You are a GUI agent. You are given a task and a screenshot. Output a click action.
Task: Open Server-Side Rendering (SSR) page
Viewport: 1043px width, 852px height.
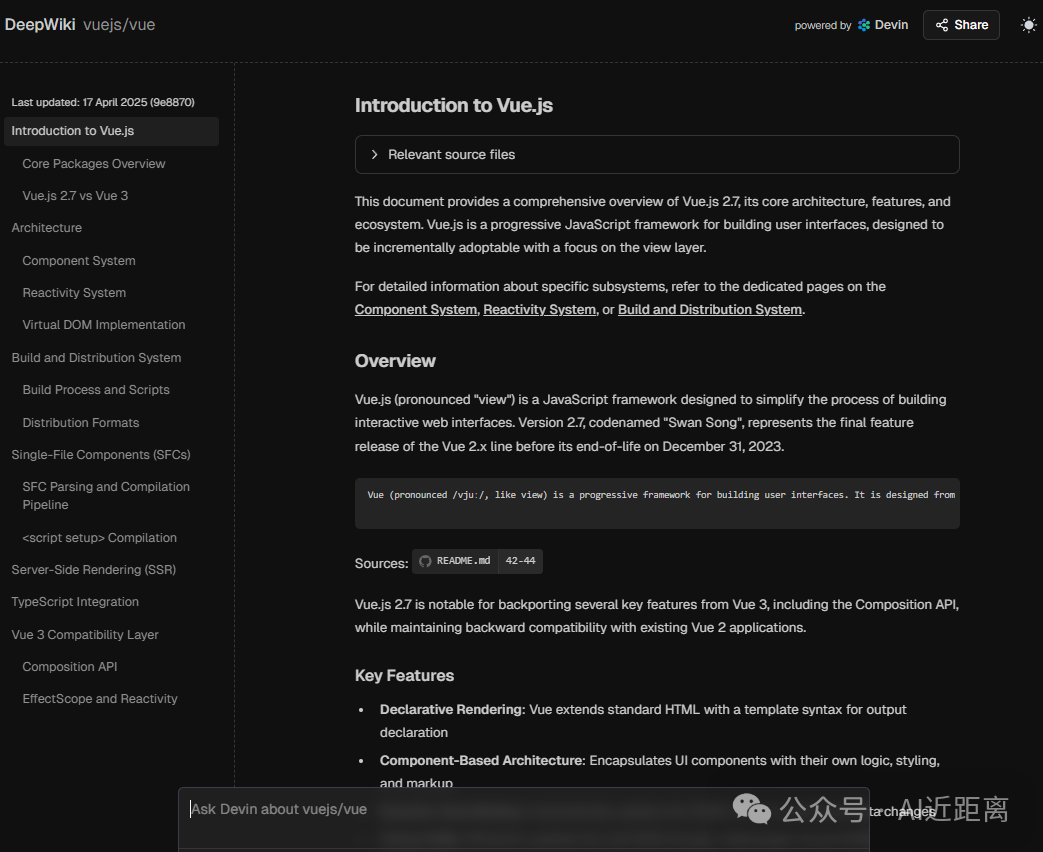pos(94,569)
